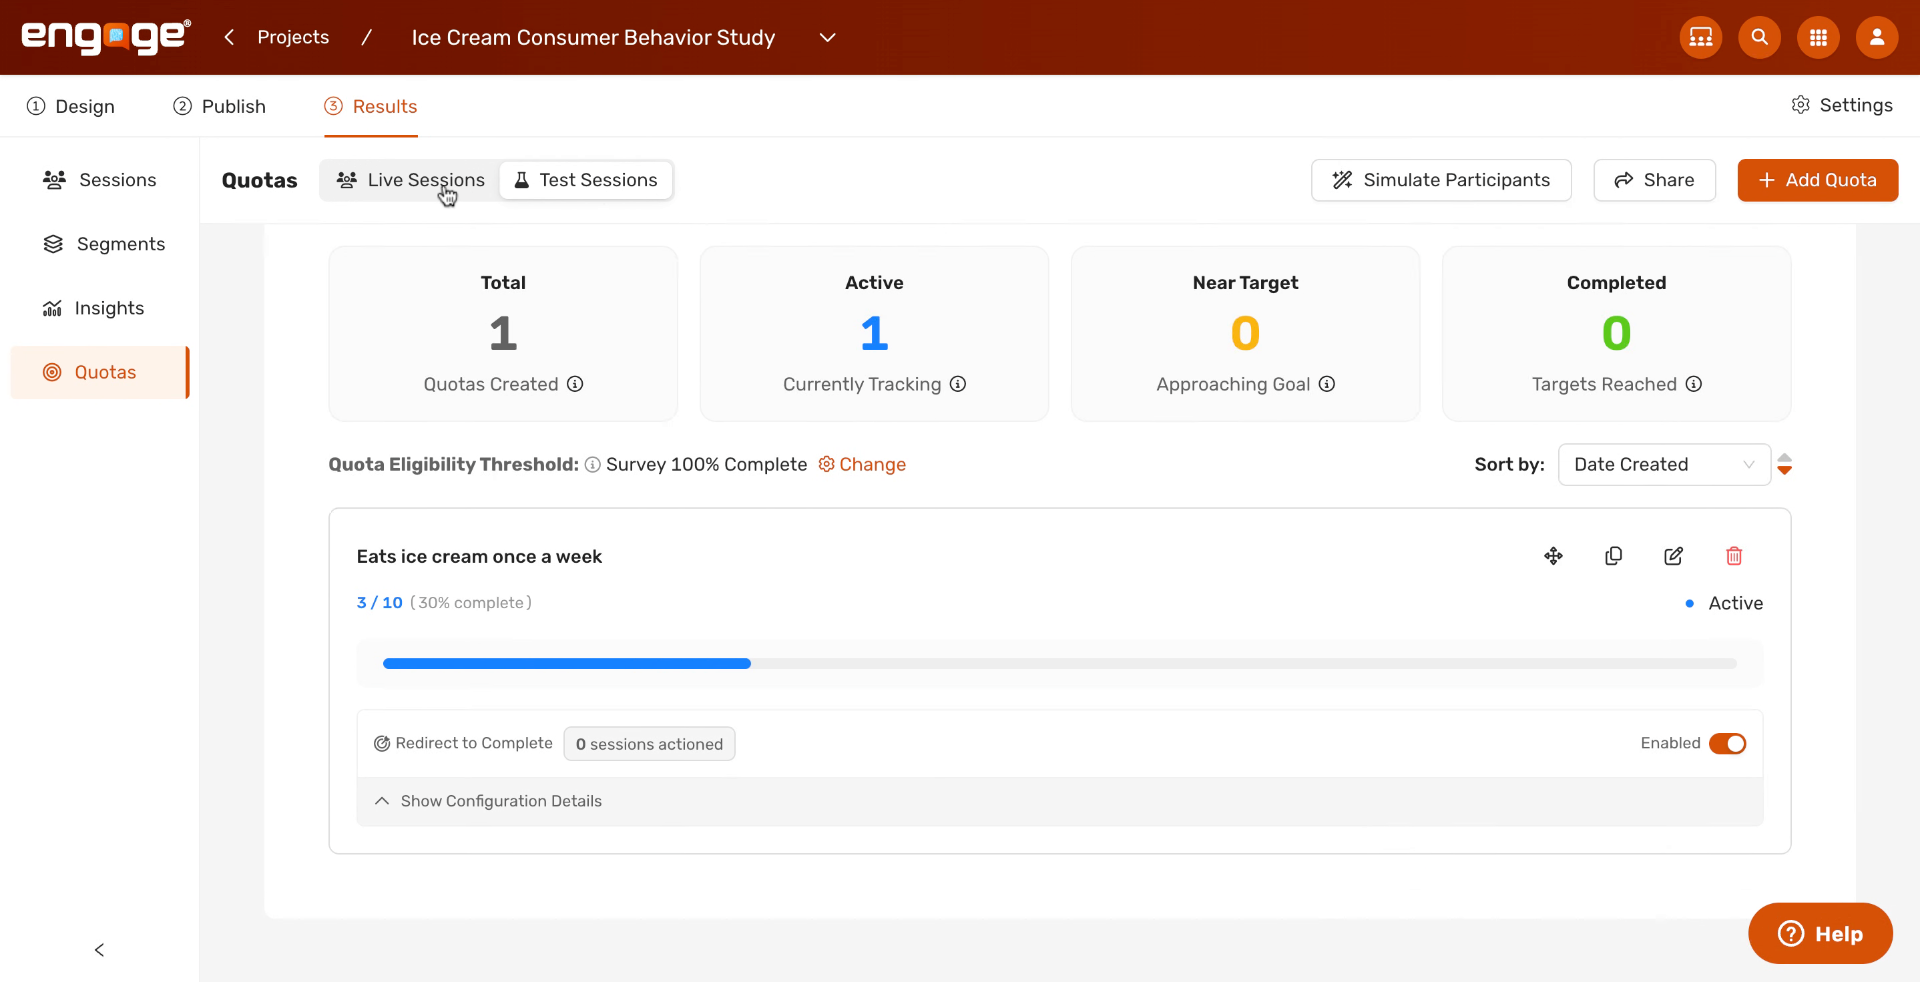Click the move handle icon on quota card
The image size is (1920, 982).
(1553, 556)
